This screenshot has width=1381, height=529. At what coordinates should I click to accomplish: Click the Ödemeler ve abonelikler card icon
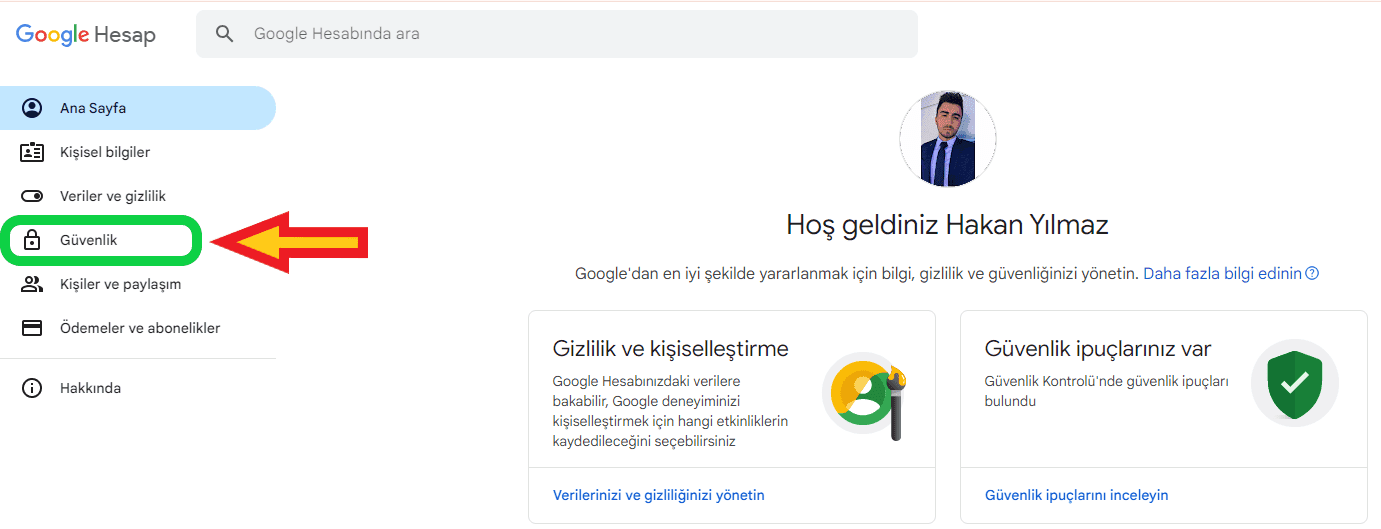32,328
